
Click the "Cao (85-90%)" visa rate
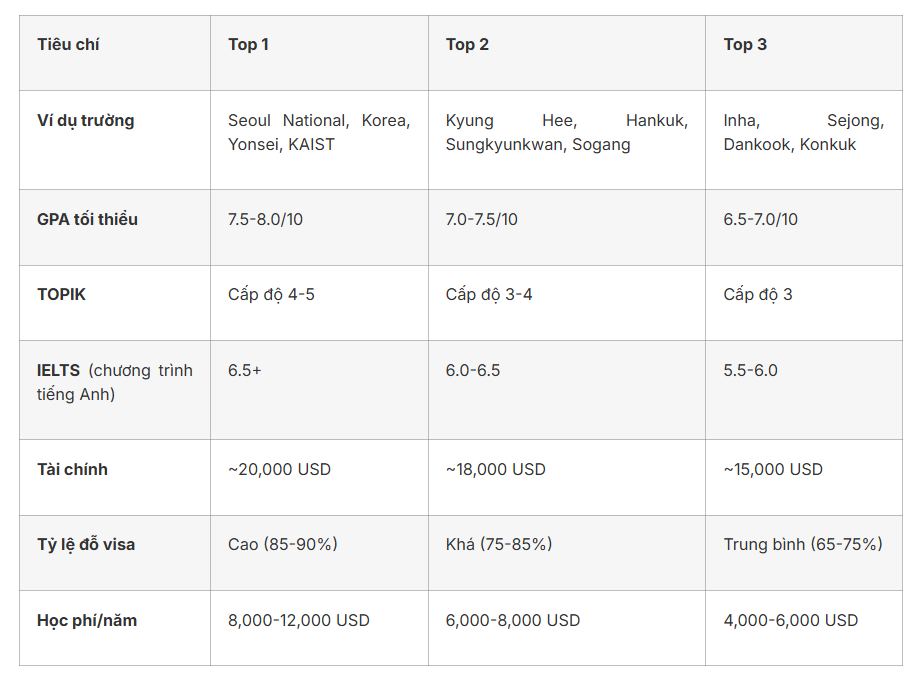(x=283, y=544)
